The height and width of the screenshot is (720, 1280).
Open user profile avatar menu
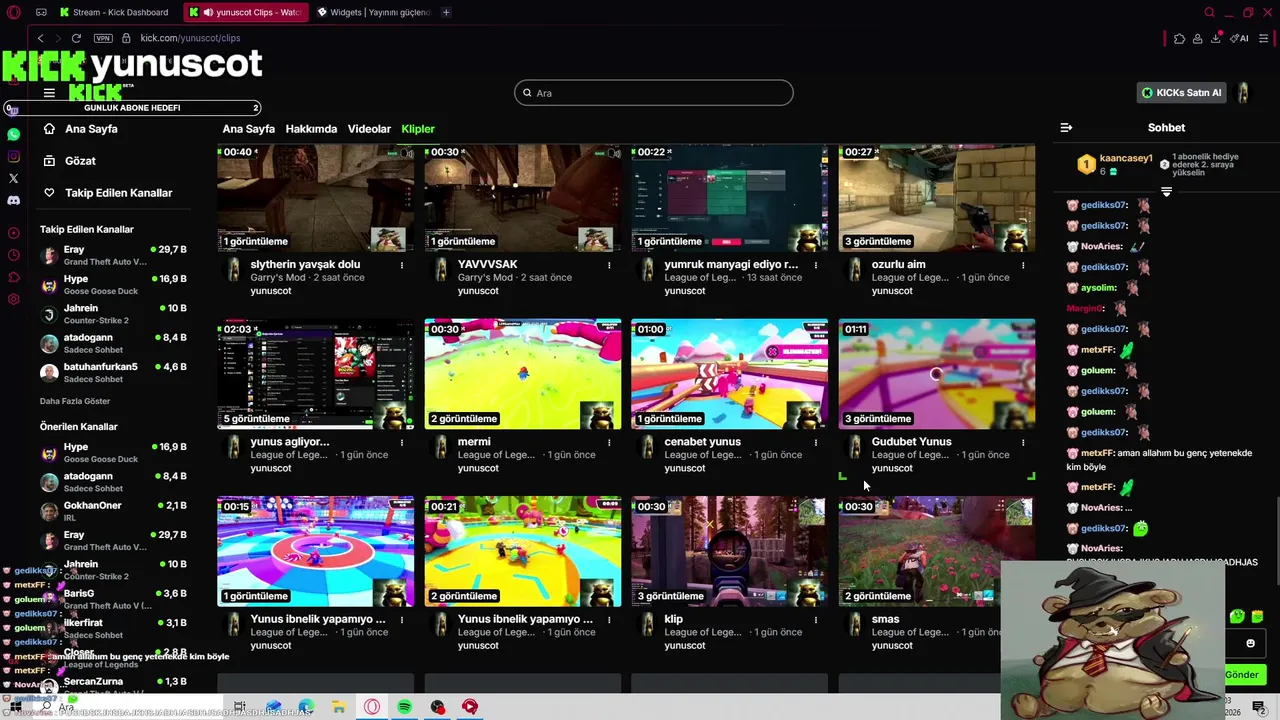(1243, 93)
